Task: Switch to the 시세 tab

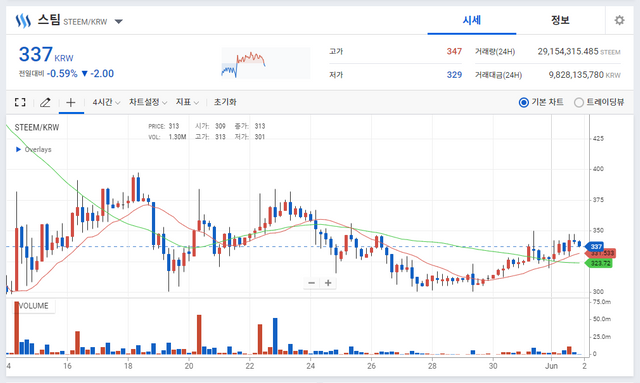Action: 471,20
